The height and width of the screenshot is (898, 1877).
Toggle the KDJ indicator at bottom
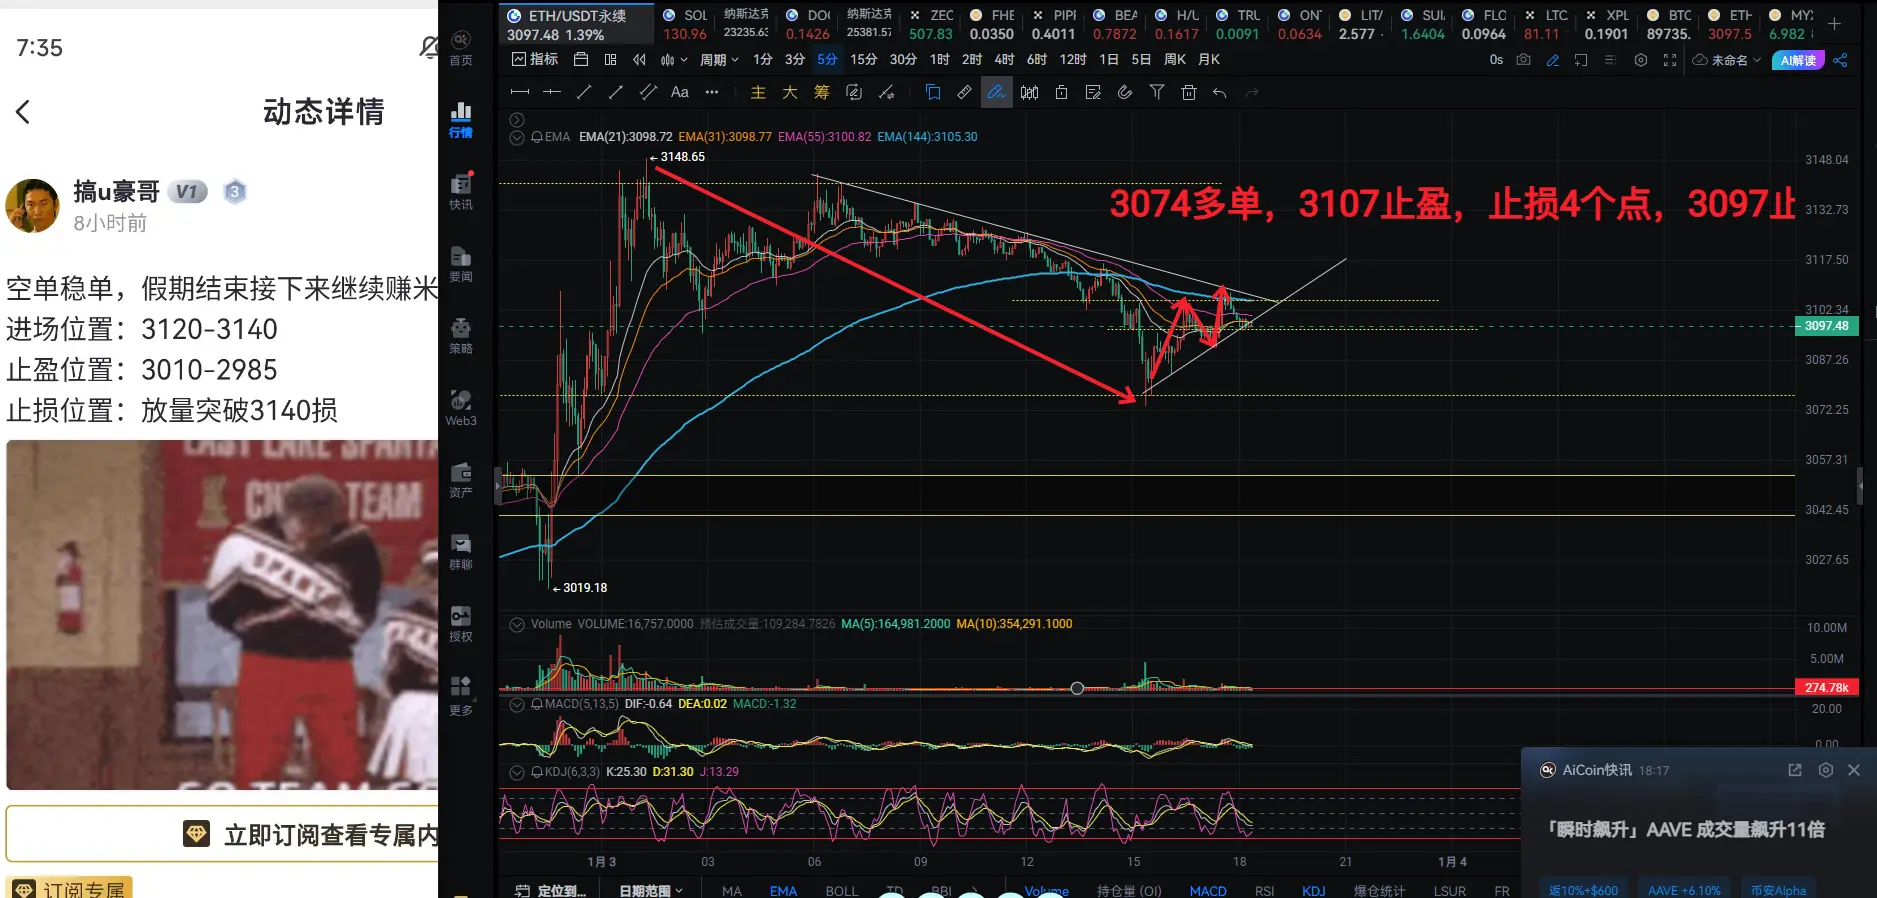(x=1314, y=890)
